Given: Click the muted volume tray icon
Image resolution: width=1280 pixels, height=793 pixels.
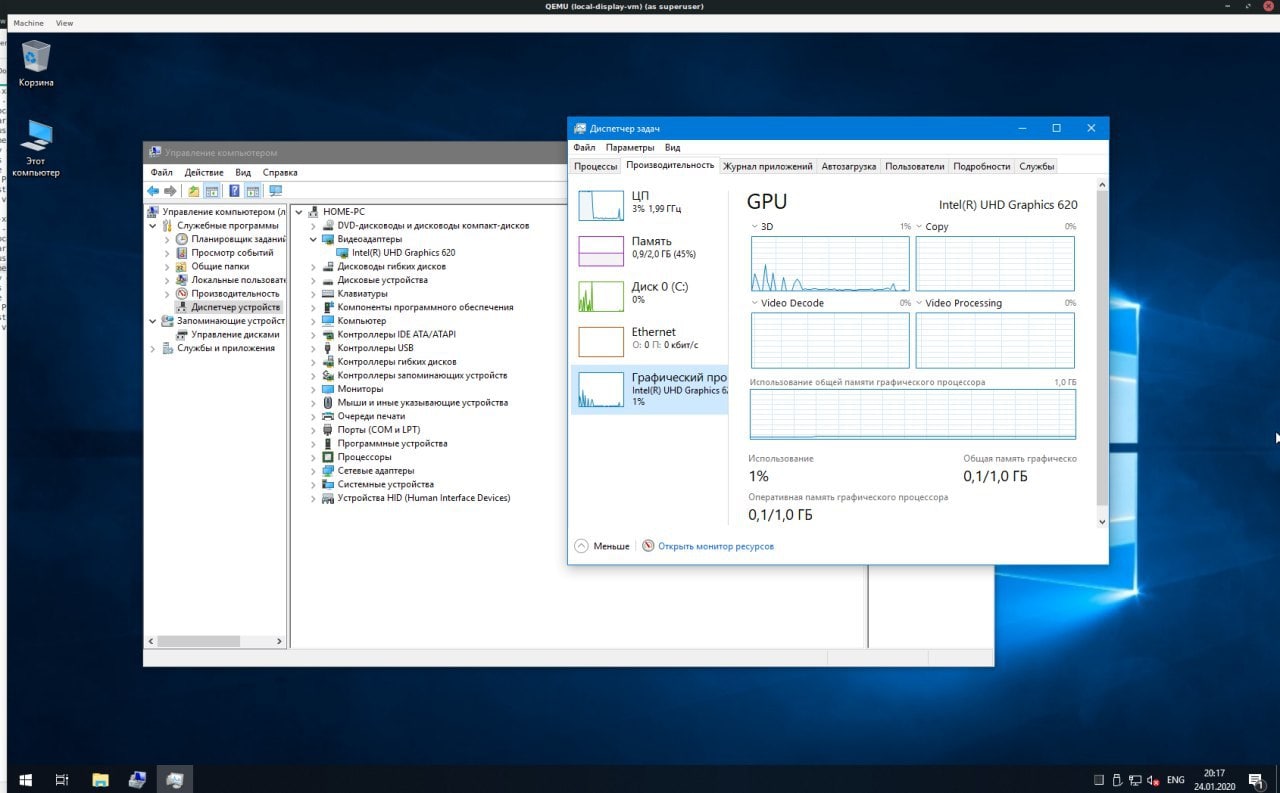Looking at the screenshot, I should point(1153,780).
